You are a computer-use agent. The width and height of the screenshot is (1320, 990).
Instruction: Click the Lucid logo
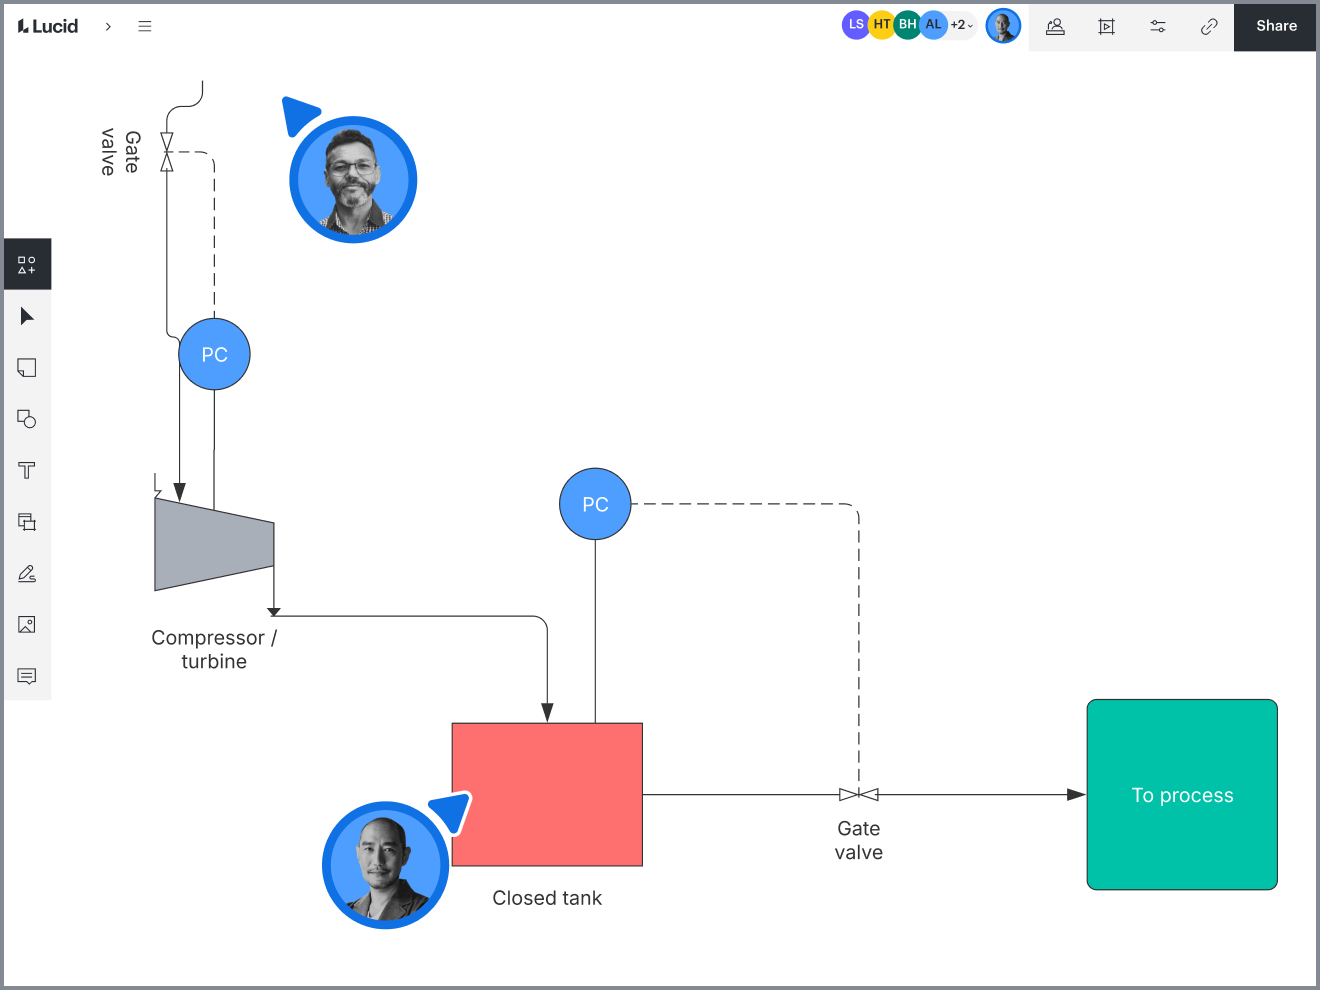[48, 26]
